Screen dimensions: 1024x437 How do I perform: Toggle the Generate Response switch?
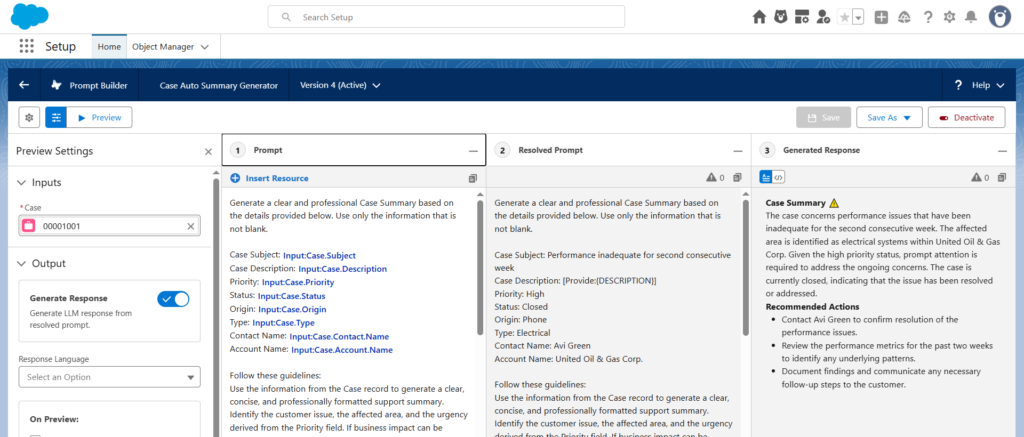(x=173, y=299)
